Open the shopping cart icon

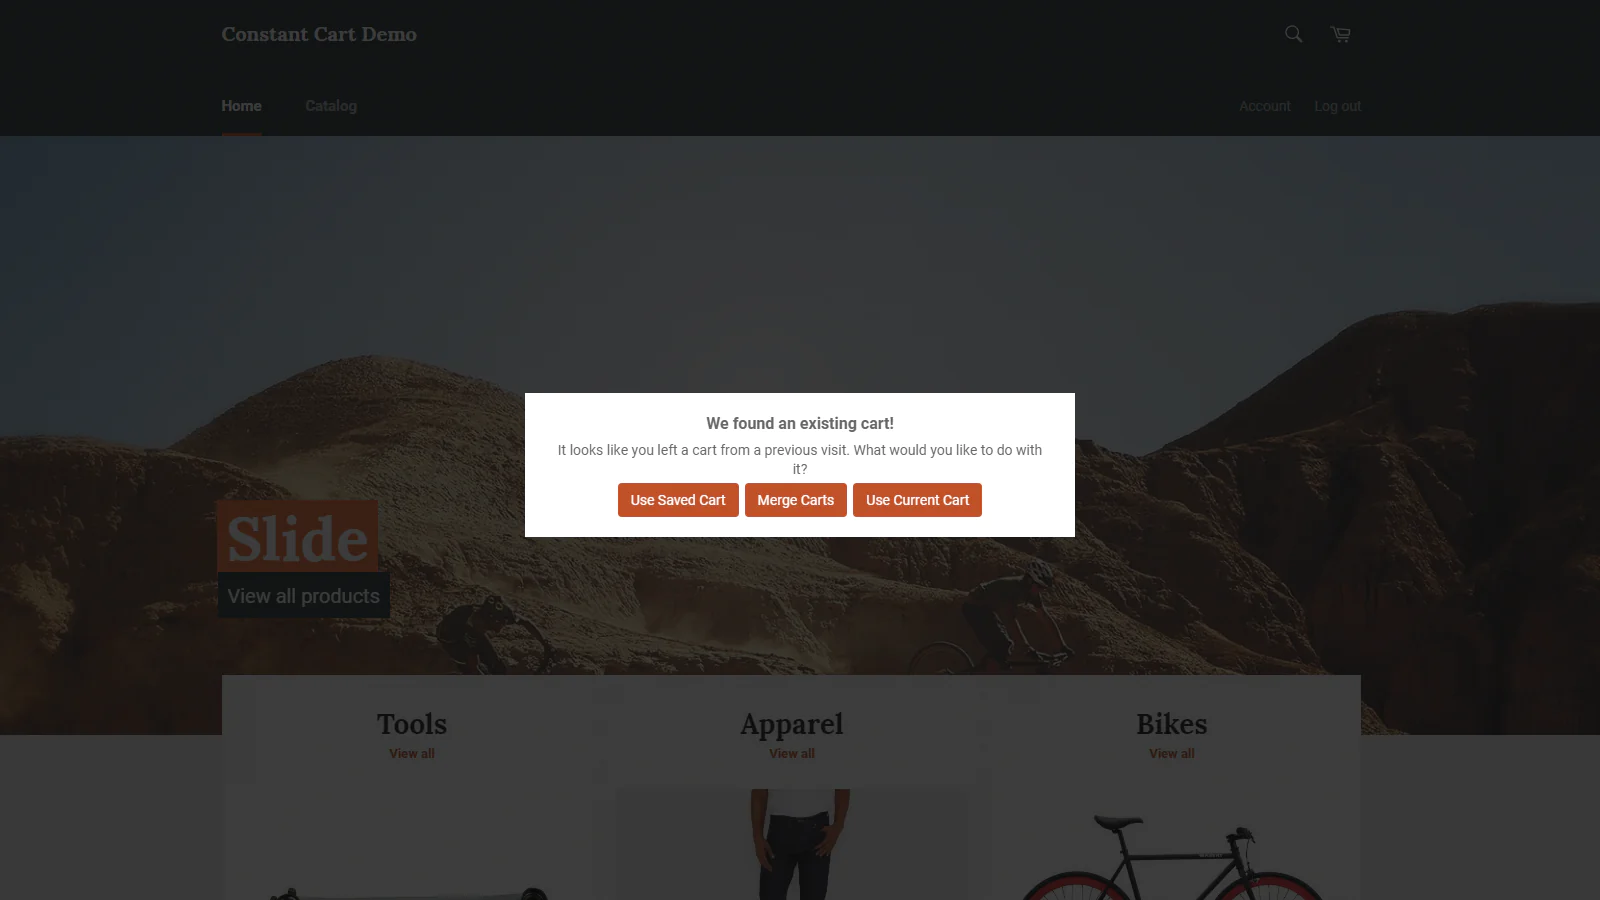(1340, 34)
